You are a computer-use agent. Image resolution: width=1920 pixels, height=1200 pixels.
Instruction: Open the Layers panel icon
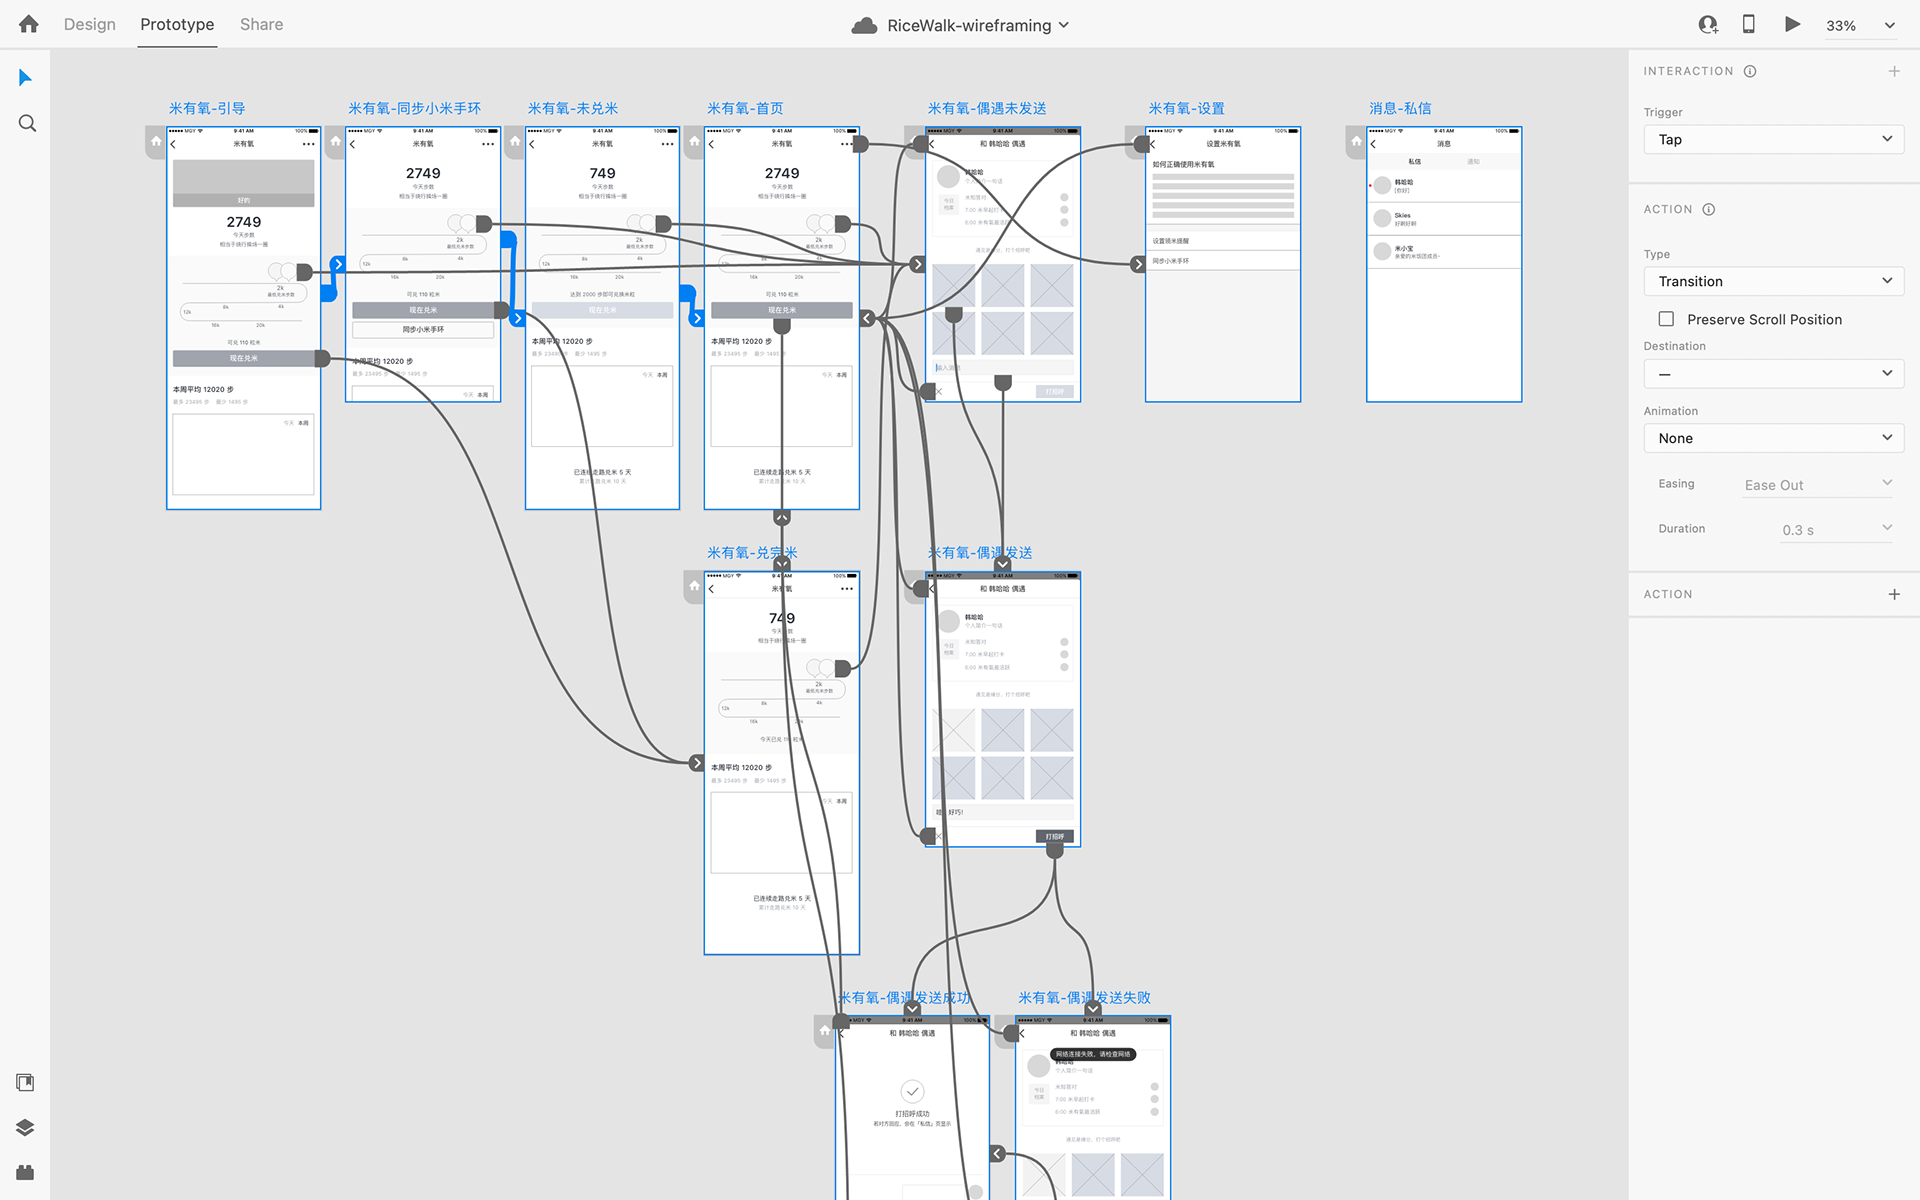pos(26,1127)
